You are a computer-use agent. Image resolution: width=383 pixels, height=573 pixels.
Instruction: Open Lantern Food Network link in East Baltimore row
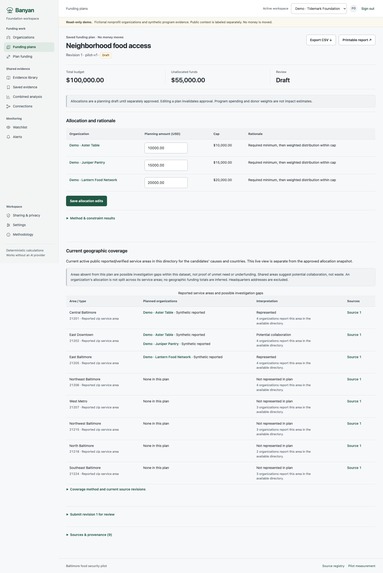pyautogui.click(x=167, y=357)
